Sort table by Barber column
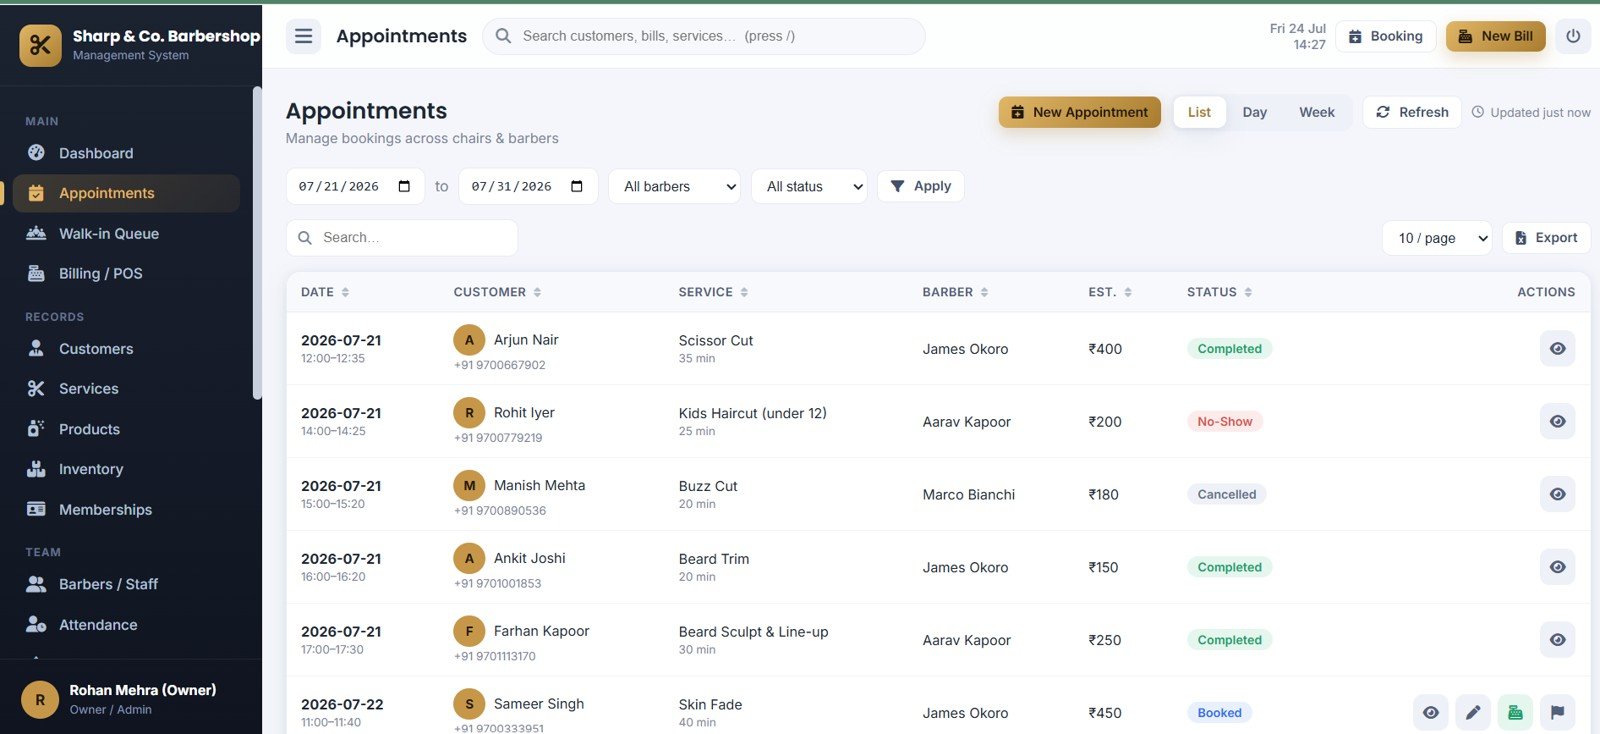This screenshot has width=1600, height=734. pos(955,292)
